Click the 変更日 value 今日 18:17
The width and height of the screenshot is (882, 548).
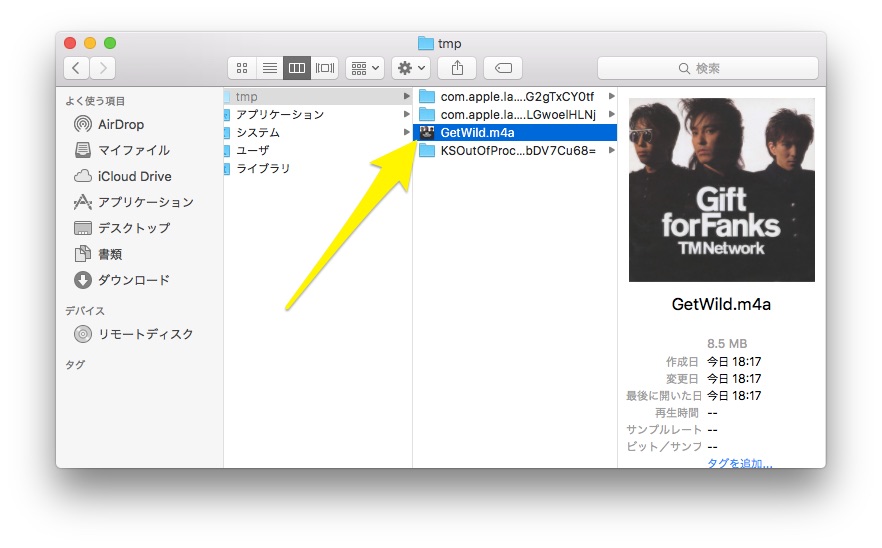(x=734, y=379)
